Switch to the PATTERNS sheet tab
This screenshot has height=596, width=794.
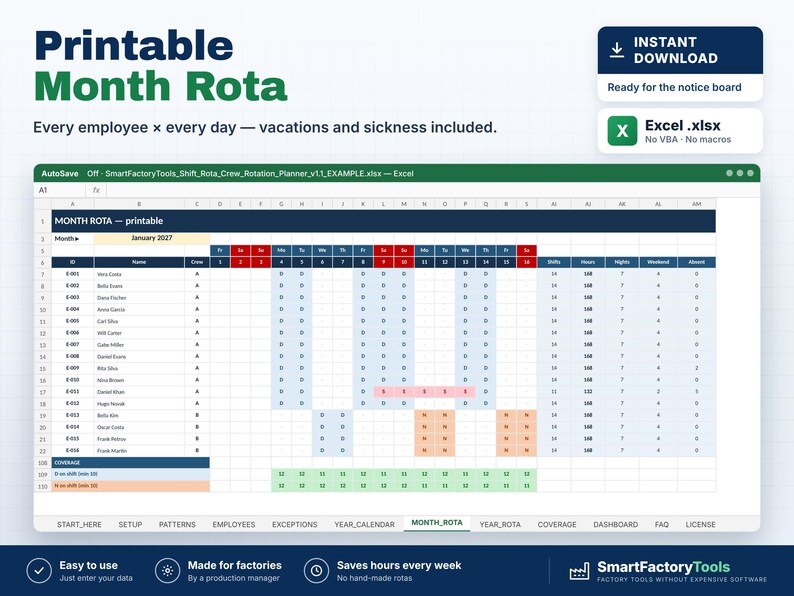(177, 525)
